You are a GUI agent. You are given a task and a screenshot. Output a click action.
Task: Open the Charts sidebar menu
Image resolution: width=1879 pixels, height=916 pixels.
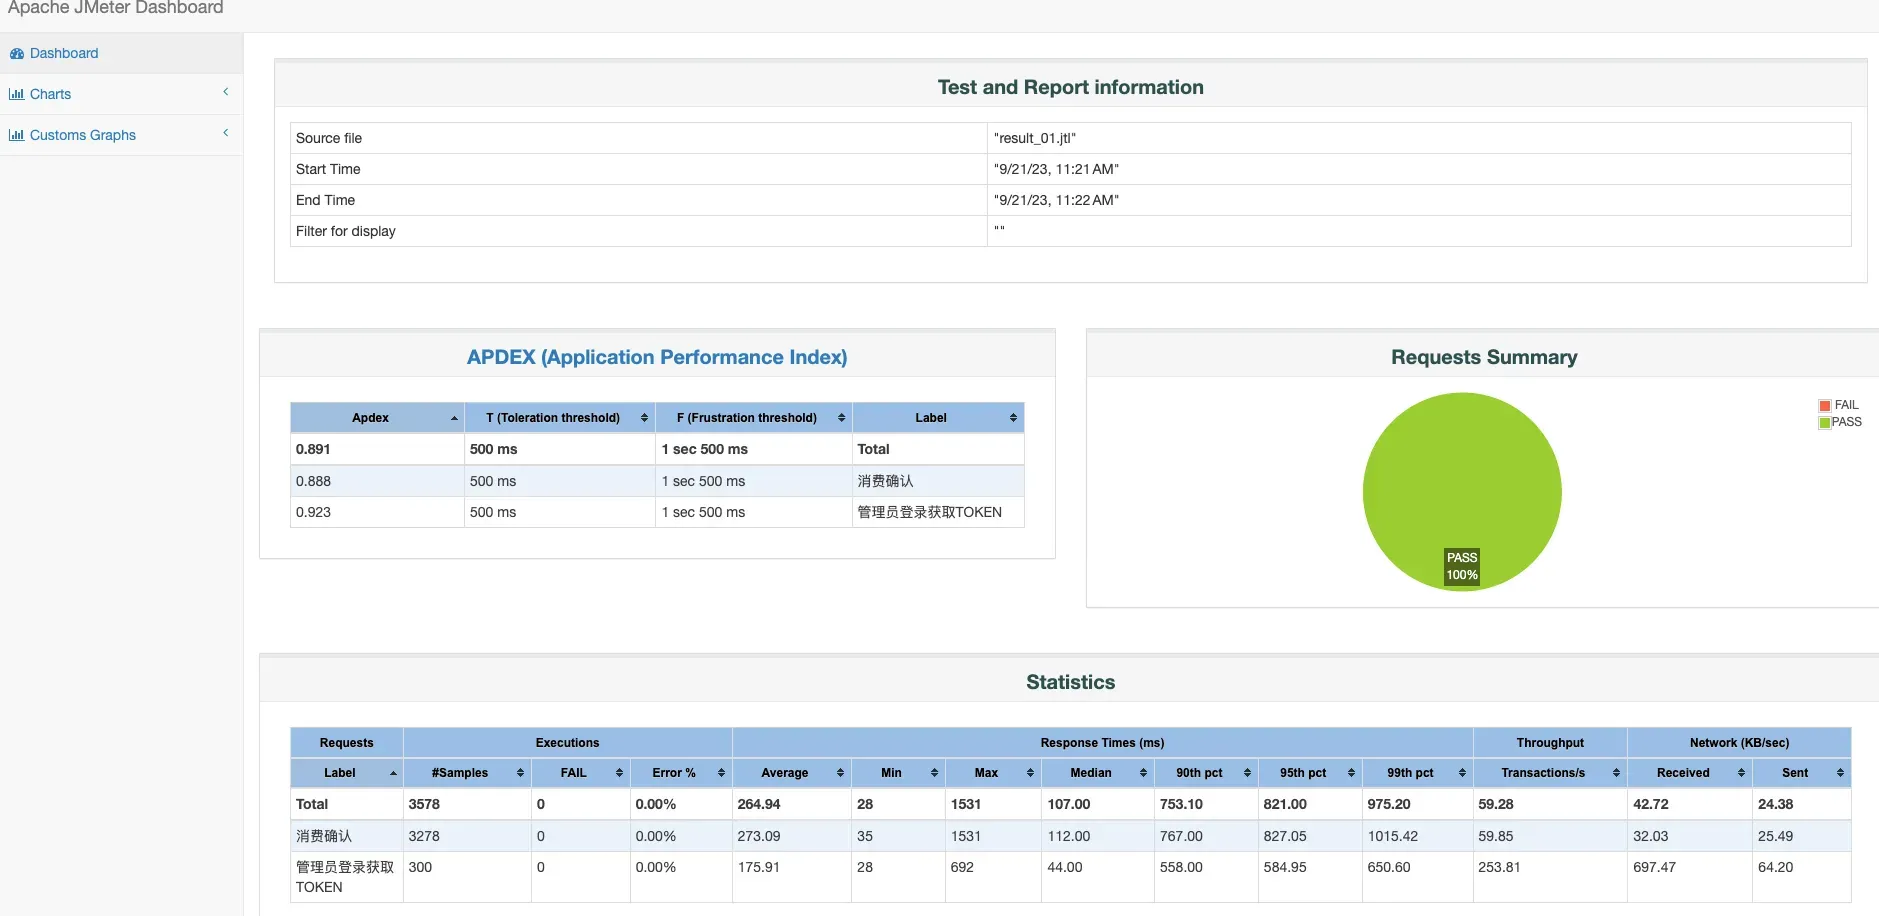click(x=50, y=95)
